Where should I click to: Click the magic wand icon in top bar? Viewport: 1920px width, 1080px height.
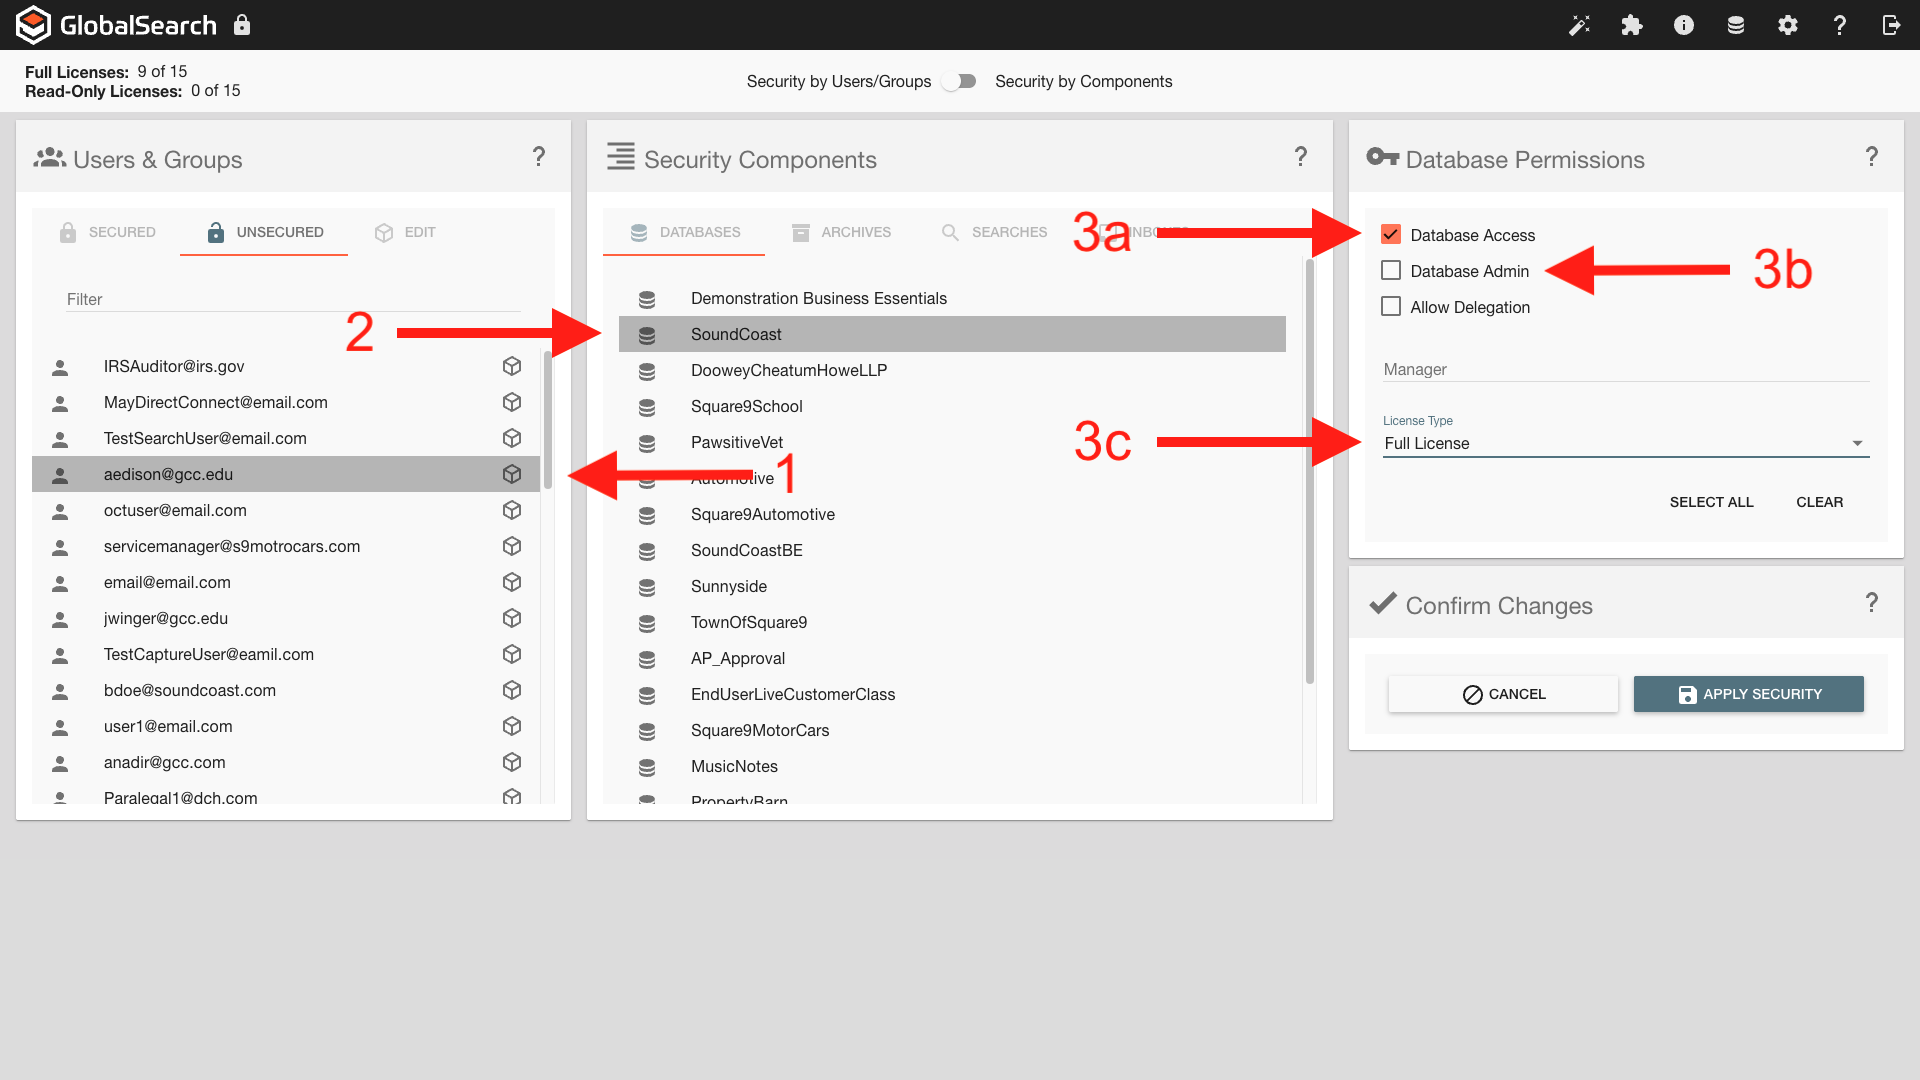click(1579, 25)
